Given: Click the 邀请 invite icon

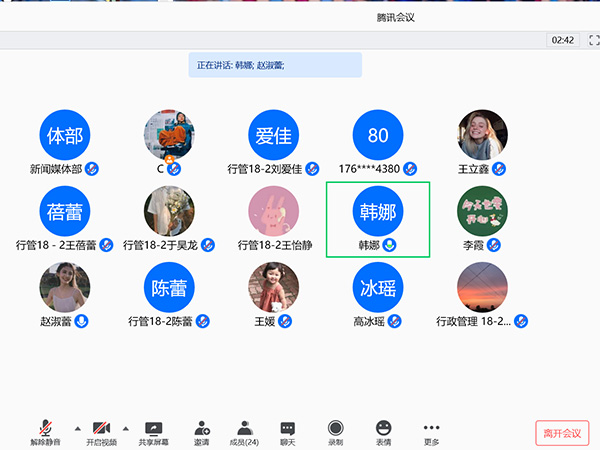Looking at the screenshot, I should click(202, 431).
